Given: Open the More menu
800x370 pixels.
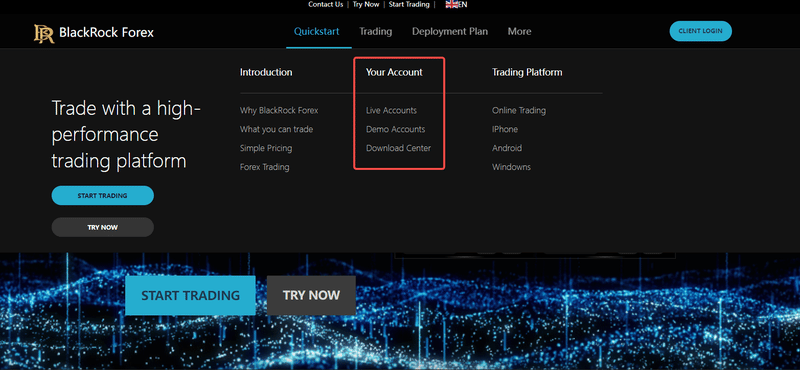Looking at the screenshot, I should (x=519, y=32).
